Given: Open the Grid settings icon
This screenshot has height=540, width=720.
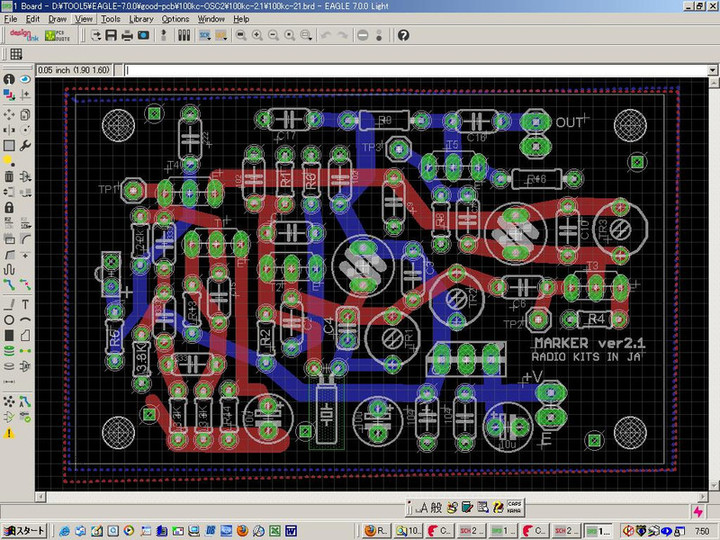Looking at the screenshot, I should coord(16,54).
